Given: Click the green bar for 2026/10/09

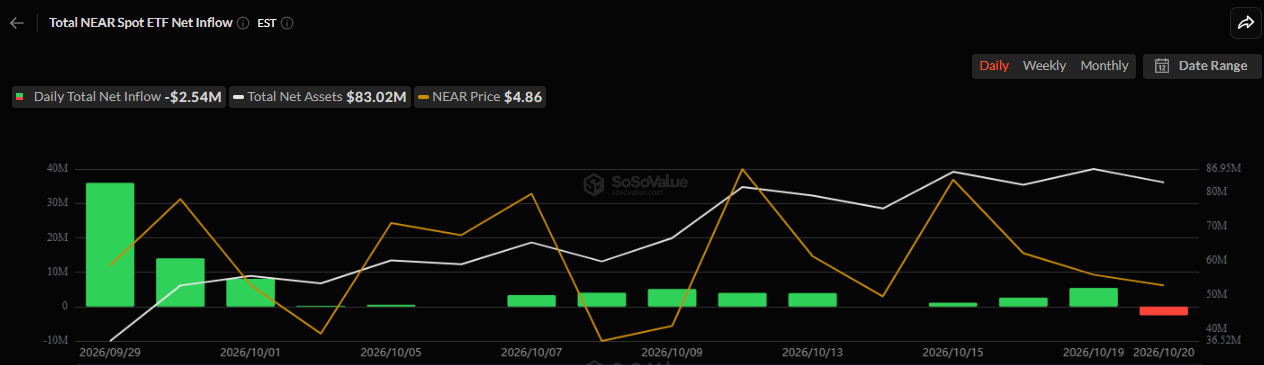Looking at the screenshot, I should point(672,298).
